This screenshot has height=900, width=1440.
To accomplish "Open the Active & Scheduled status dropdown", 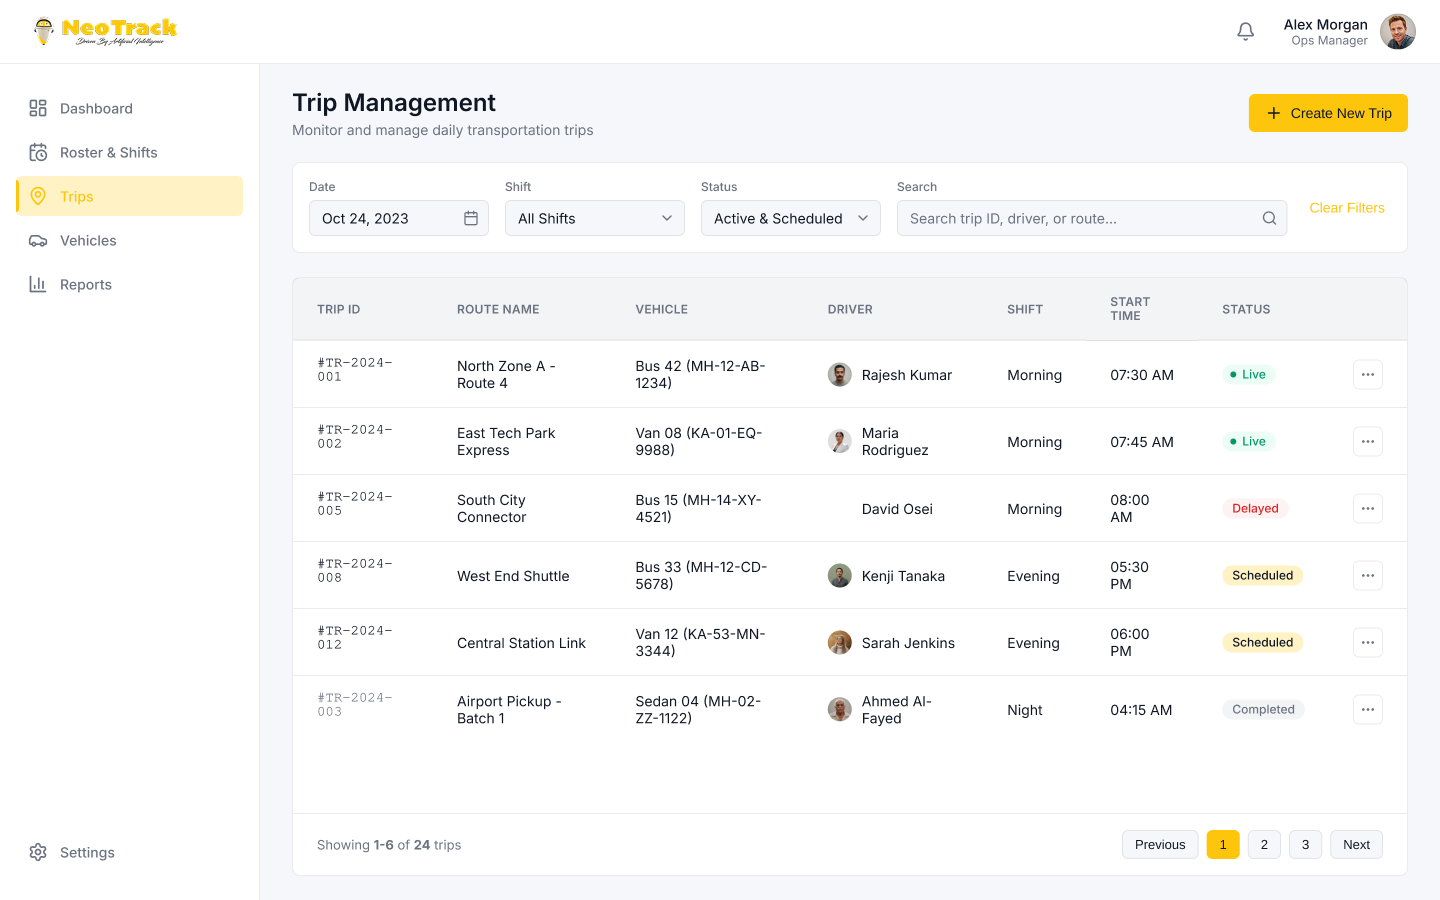I will 791,218.
